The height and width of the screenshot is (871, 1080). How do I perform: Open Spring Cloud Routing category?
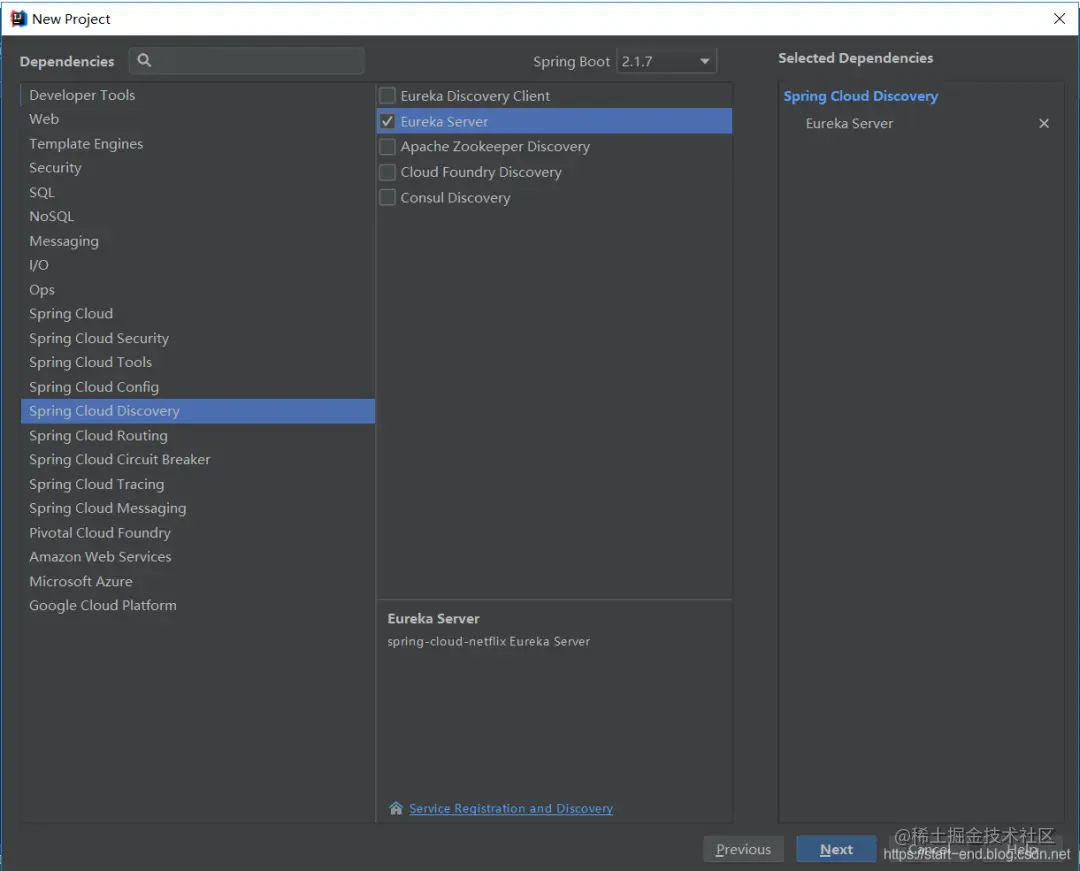pyautogui.click(x=198, y=435)
